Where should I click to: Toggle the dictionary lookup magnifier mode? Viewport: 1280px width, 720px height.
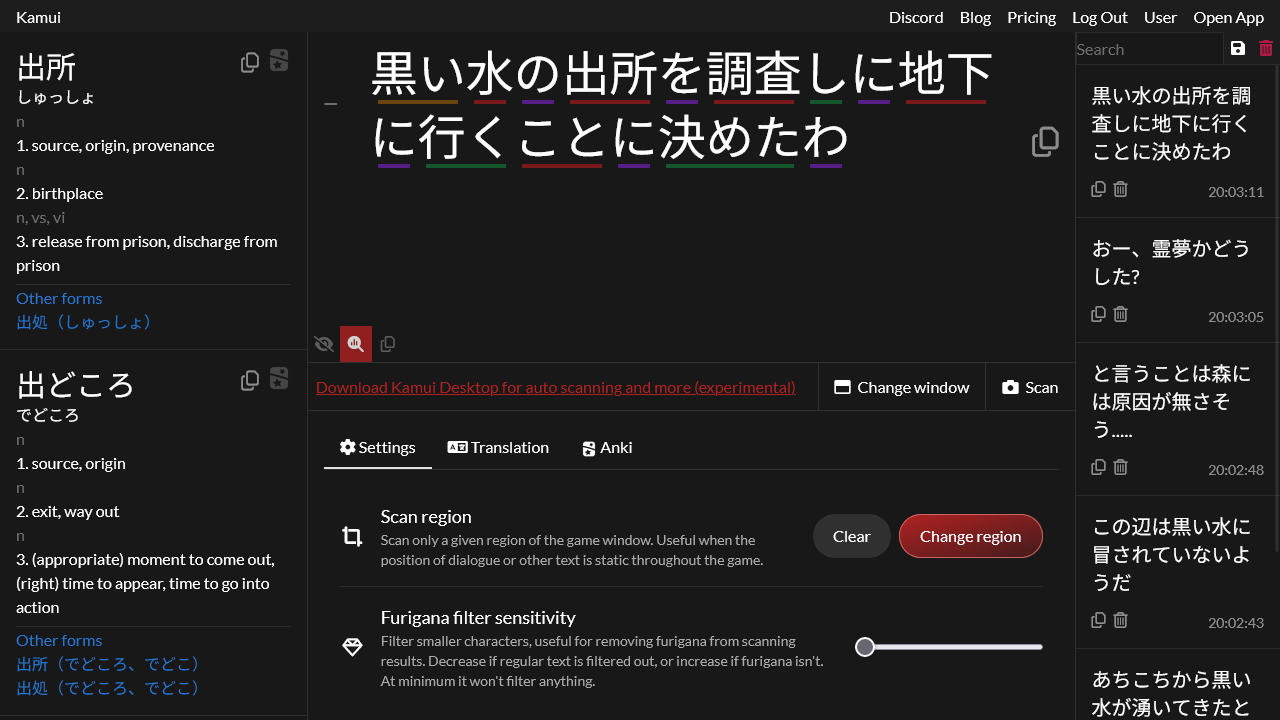(x=356, y=344)
